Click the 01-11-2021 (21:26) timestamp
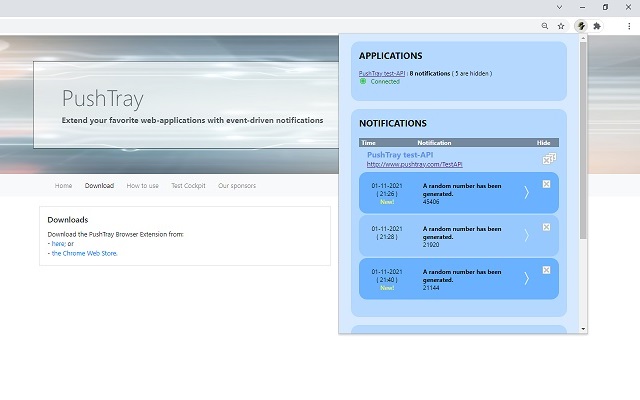Image resolution: width=640 pixels, height=400 pixels. [x=387, y=190]
